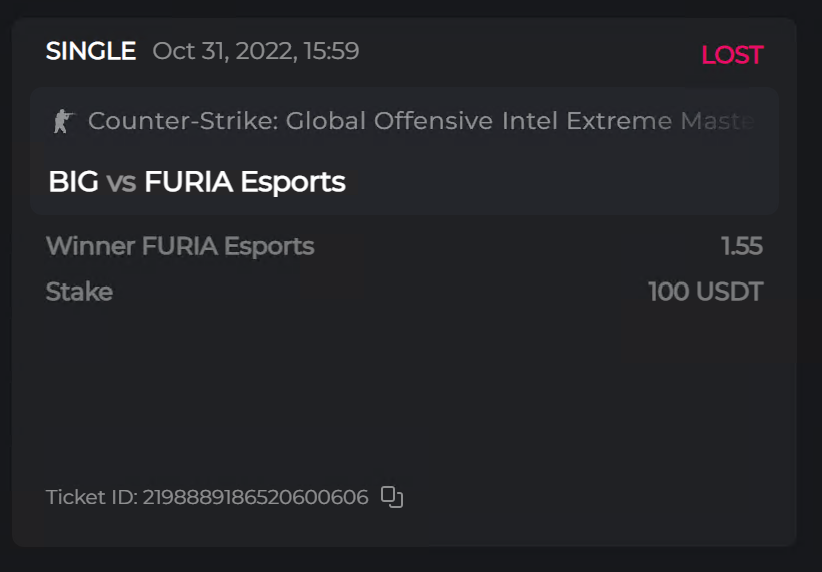The image size is (822, 572).
Task: Click the pink LOST status label
Action: tap(731, 55)
